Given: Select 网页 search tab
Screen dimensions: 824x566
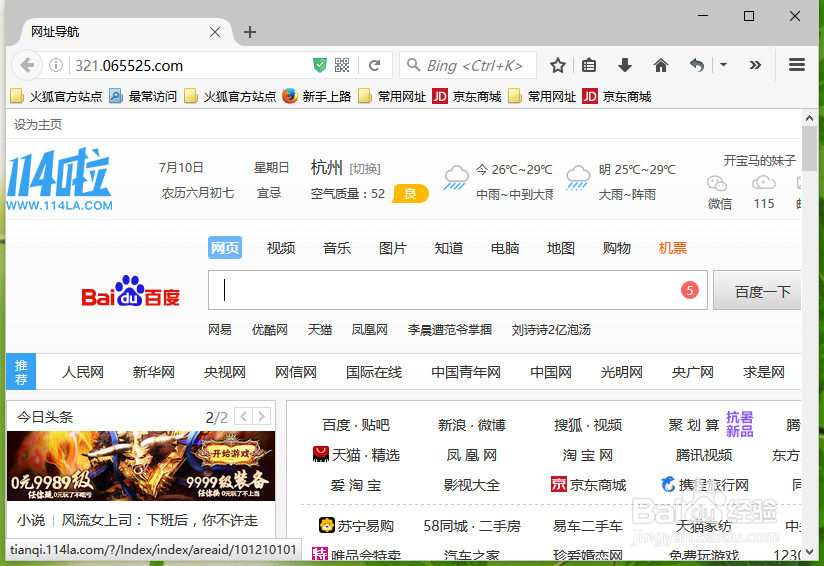Looking at the screenshot, I should point(225,248).
